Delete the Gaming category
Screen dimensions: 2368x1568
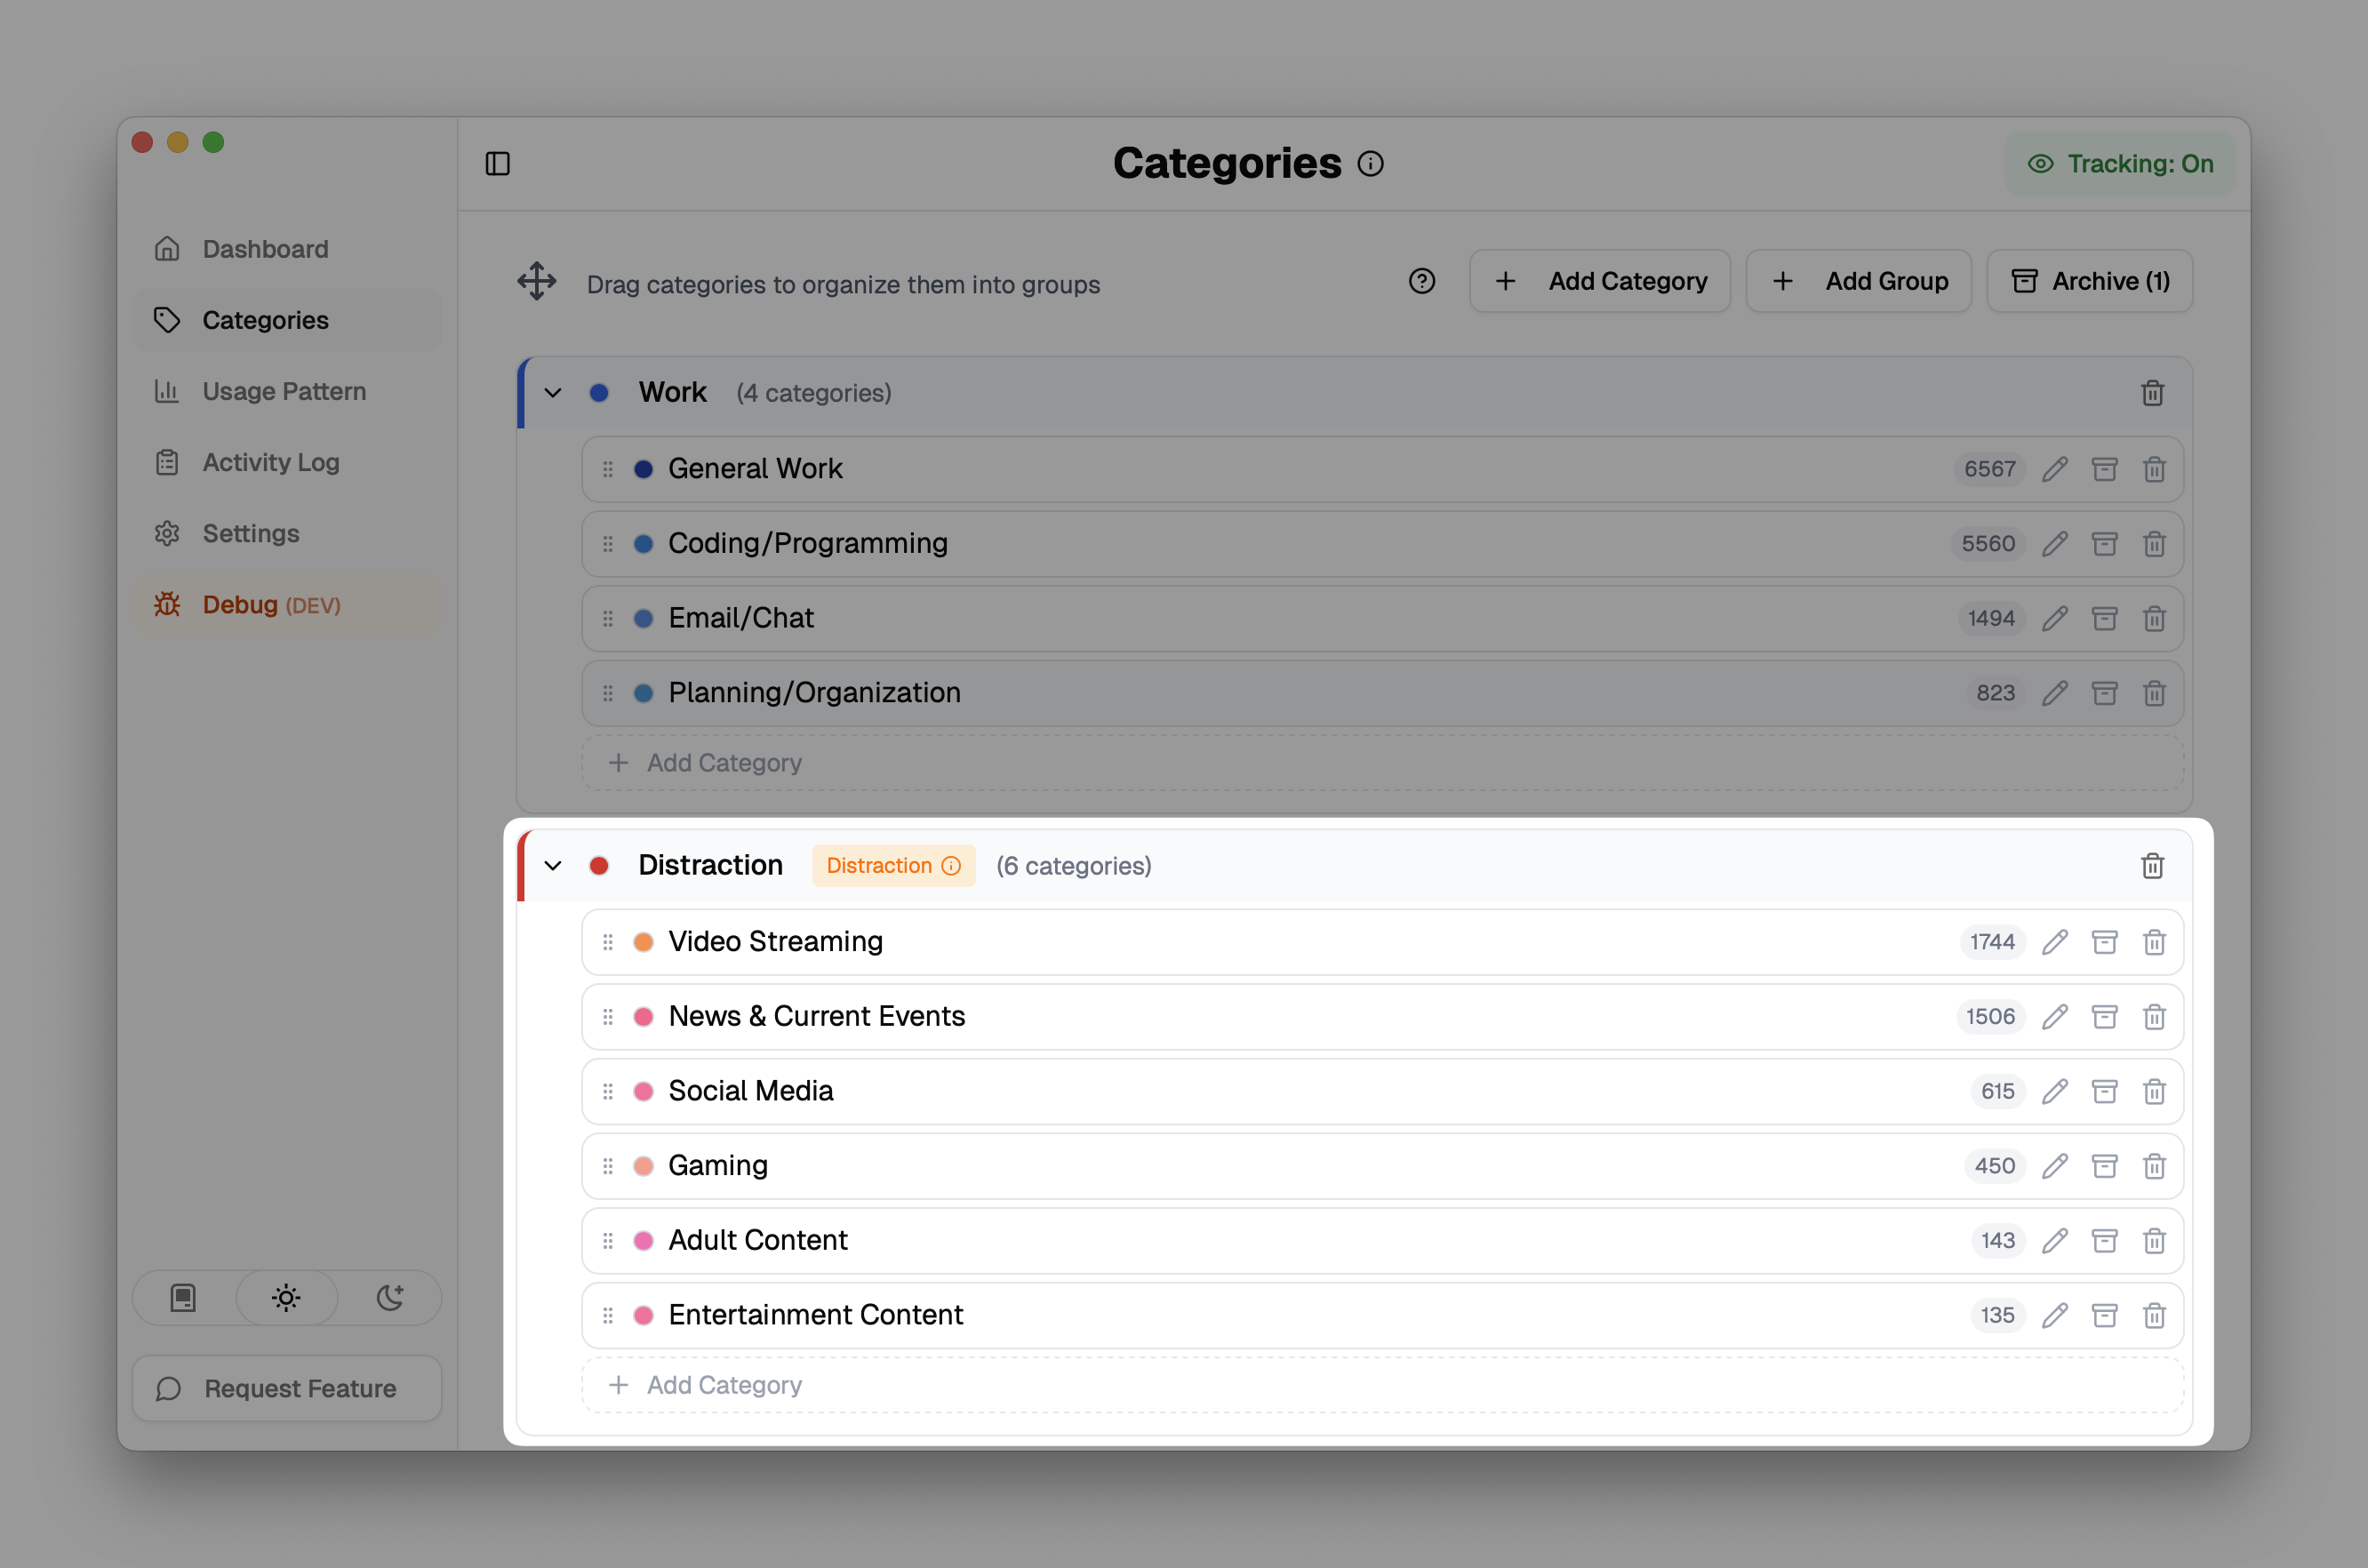pyautogui.click(x=2154, y=1166)
